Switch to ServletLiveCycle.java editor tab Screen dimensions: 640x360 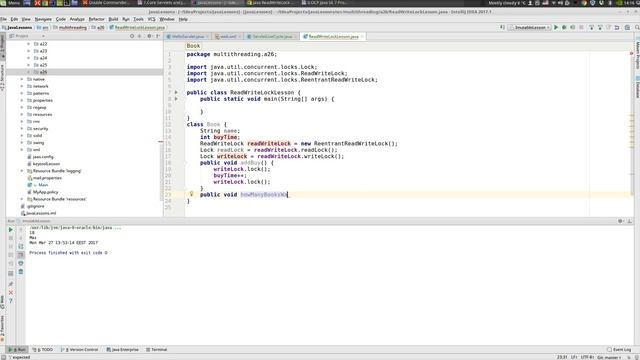point(272,36)
